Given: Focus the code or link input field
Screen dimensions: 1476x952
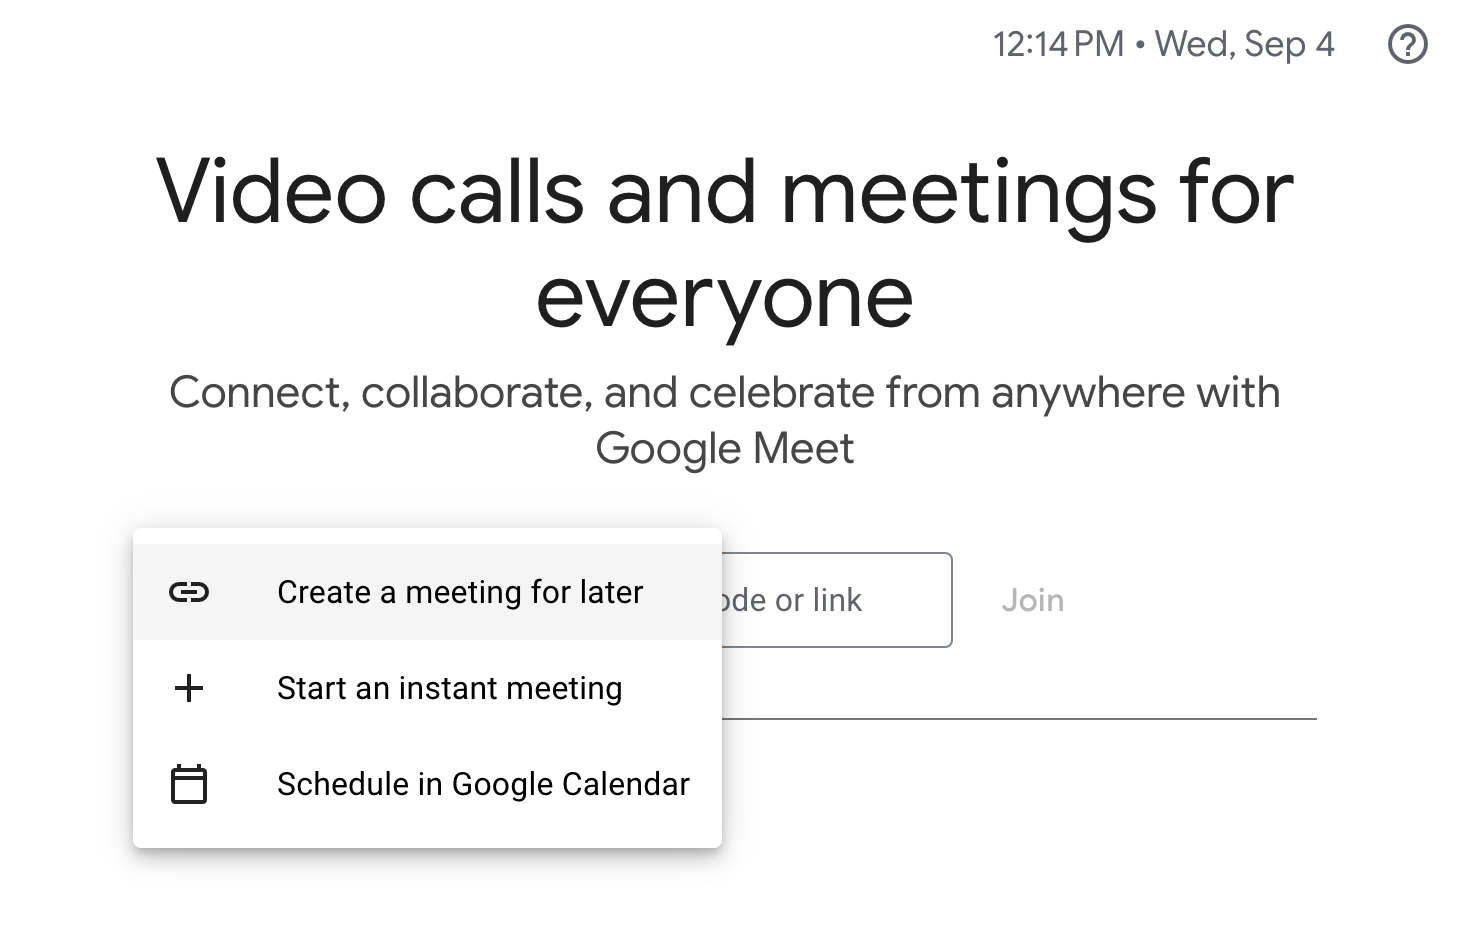Looking at the screenshot, I should 836,600.
